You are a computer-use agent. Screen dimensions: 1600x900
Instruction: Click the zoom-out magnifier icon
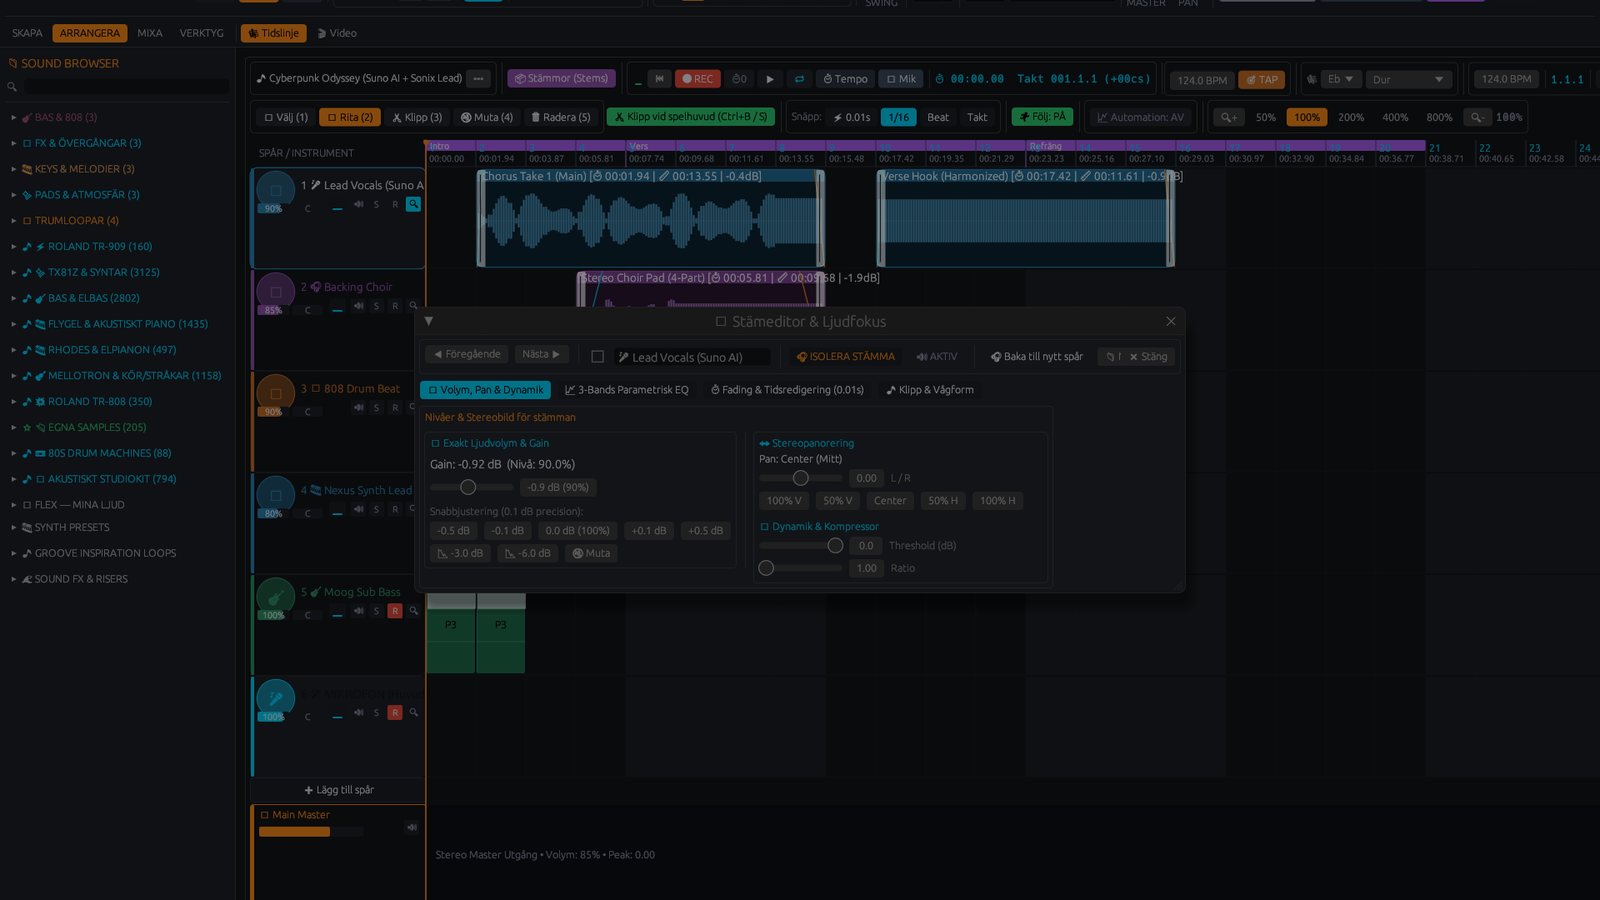click(x=1476, y=117)
